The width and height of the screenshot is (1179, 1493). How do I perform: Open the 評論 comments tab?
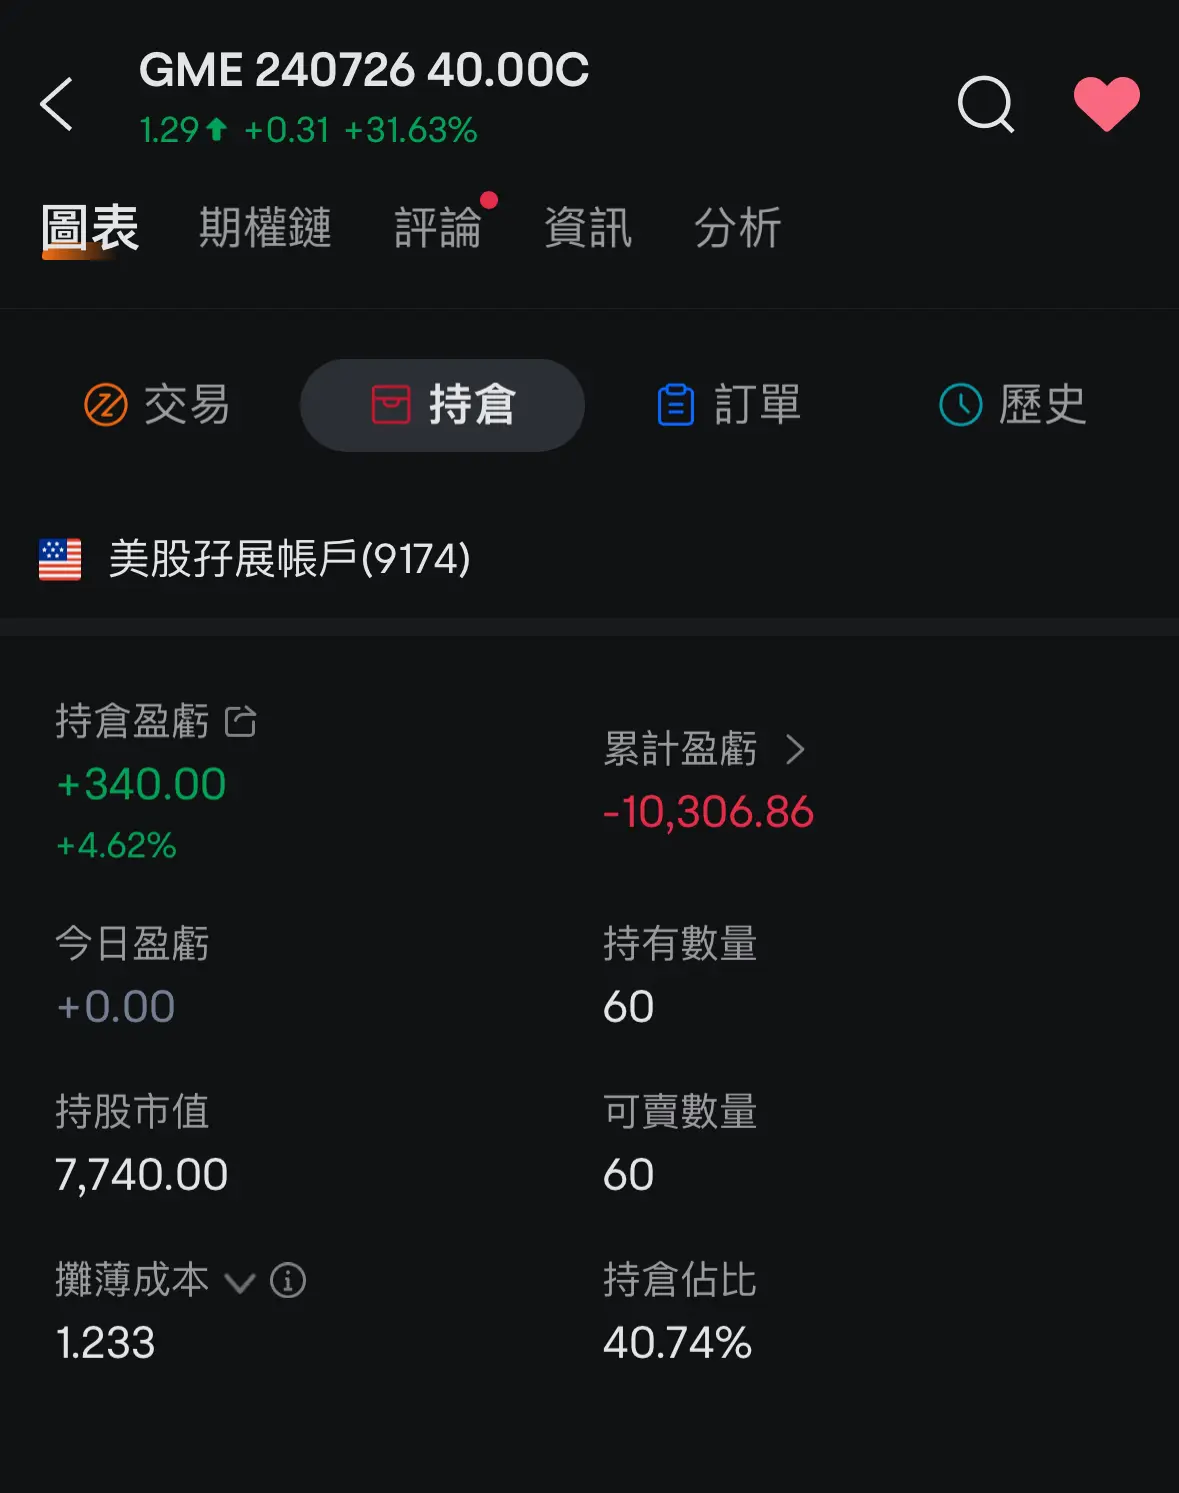[x=438, y=228]
